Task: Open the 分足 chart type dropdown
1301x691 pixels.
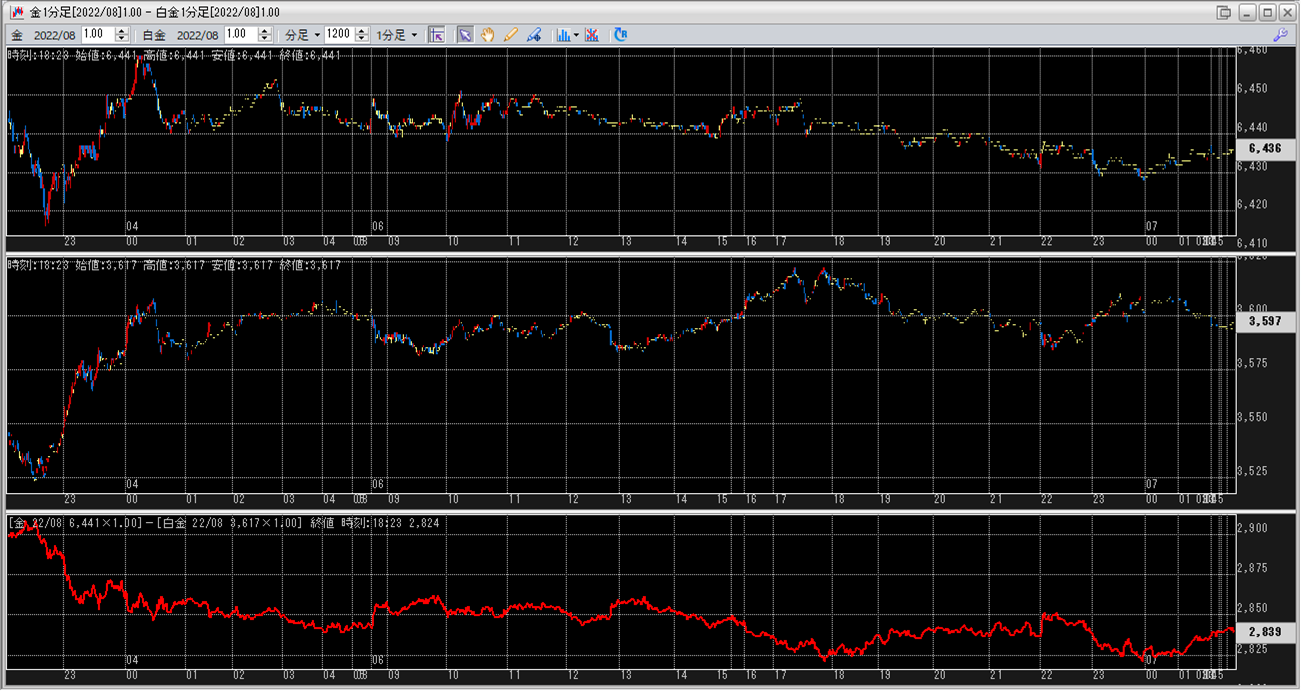Action: tap(302, 34)
